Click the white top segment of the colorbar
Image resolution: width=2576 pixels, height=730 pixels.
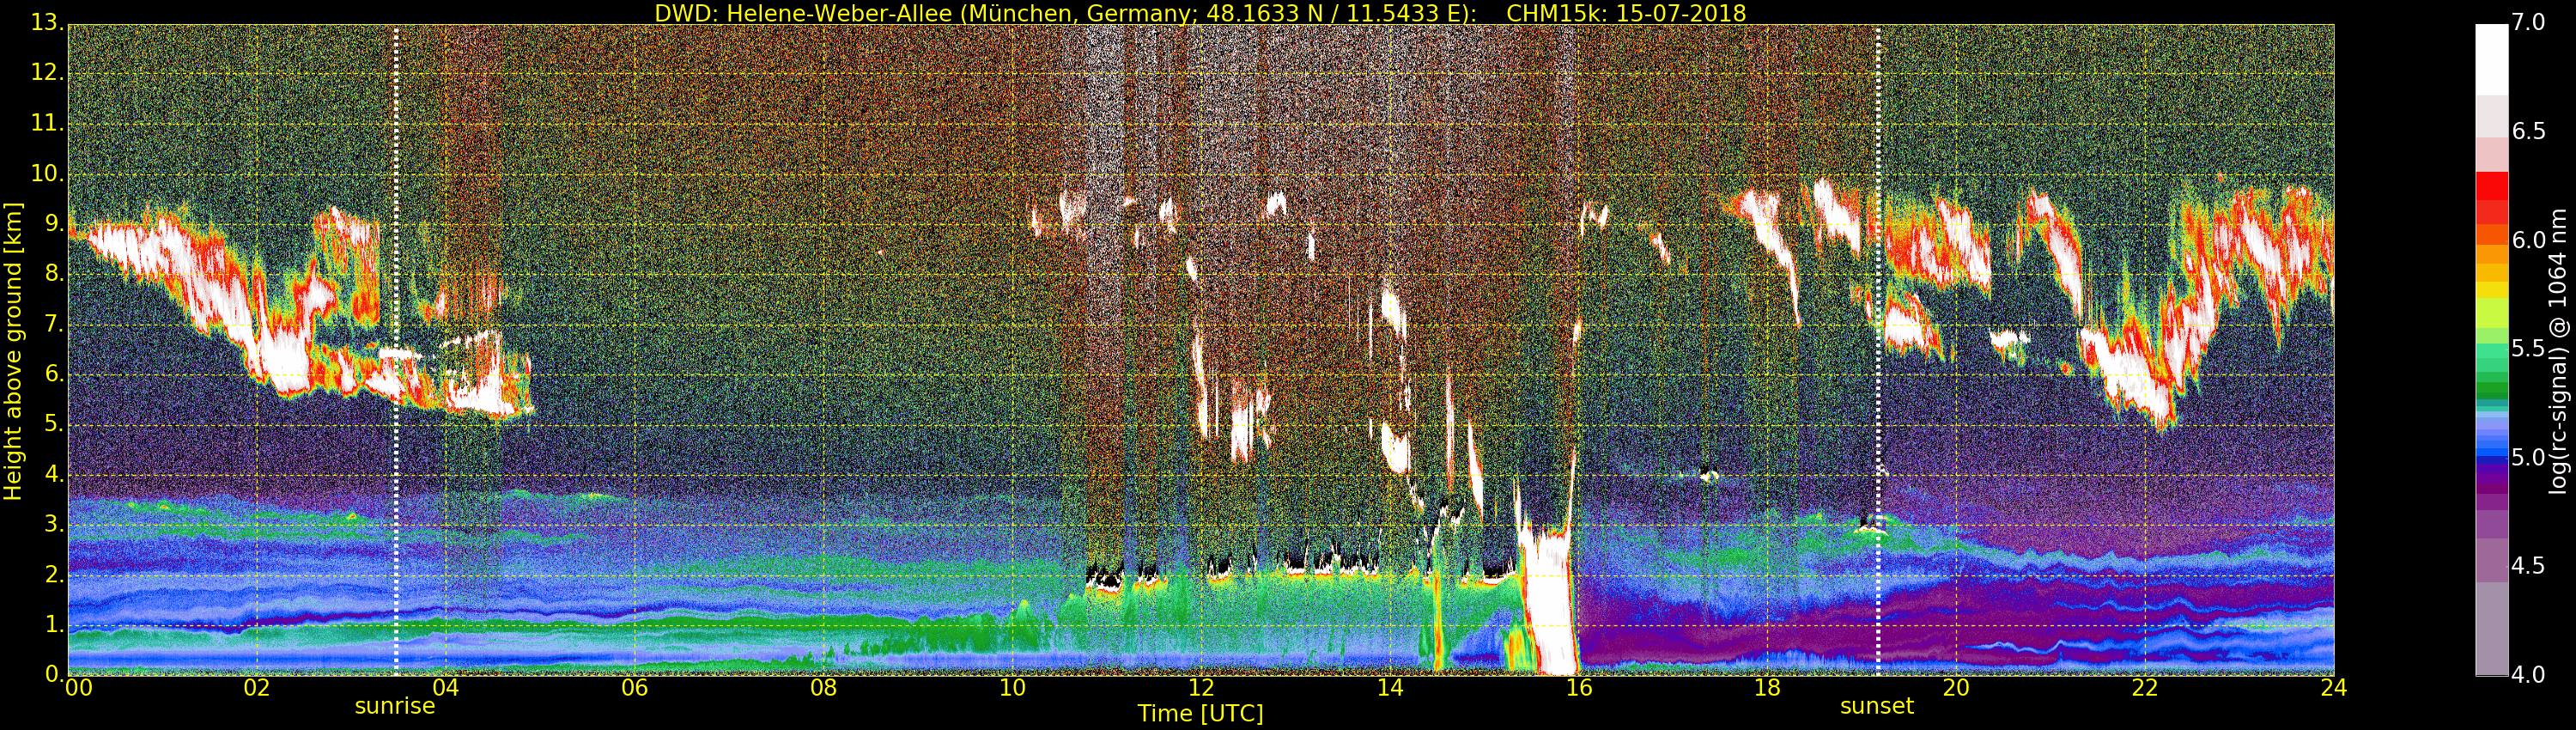[2491, 60]
